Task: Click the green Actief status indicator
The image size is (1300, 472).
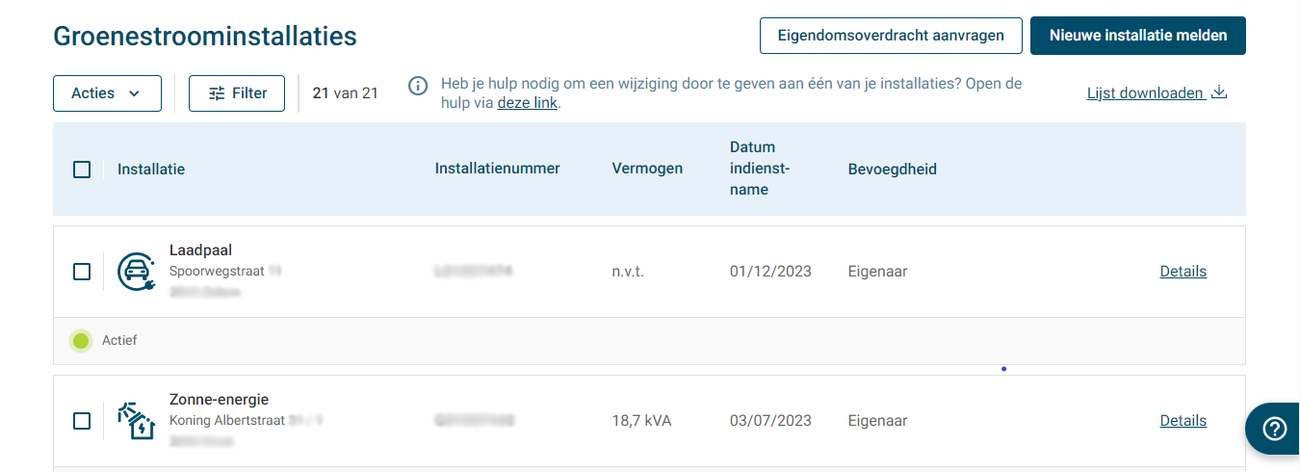Action: pyautogui.click(x=81, y=341)
